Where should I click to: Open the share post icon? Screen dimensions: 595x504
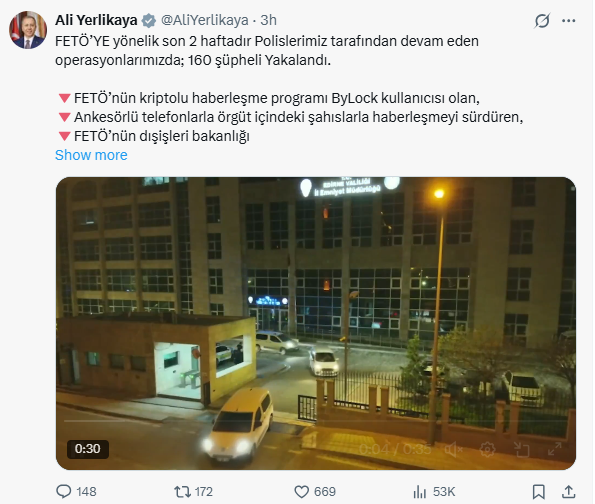tap(568, 492)
